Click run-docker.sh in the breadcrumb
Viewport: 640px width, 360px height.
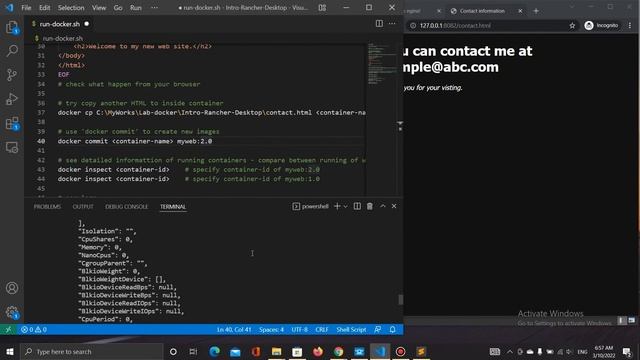(62, 38)
